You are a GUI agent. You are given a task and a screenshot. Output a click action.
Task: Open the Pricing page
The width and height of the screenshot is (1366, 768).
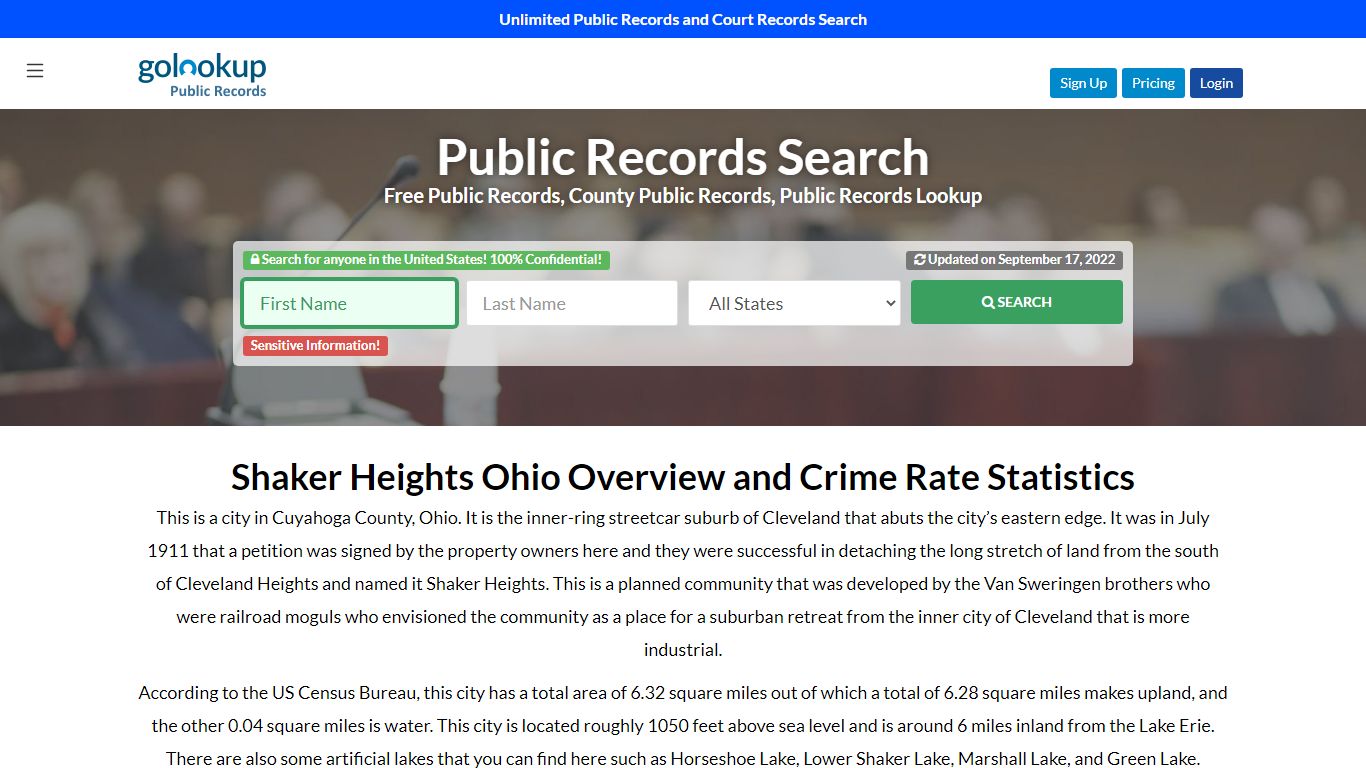[x=1153, y=83]
